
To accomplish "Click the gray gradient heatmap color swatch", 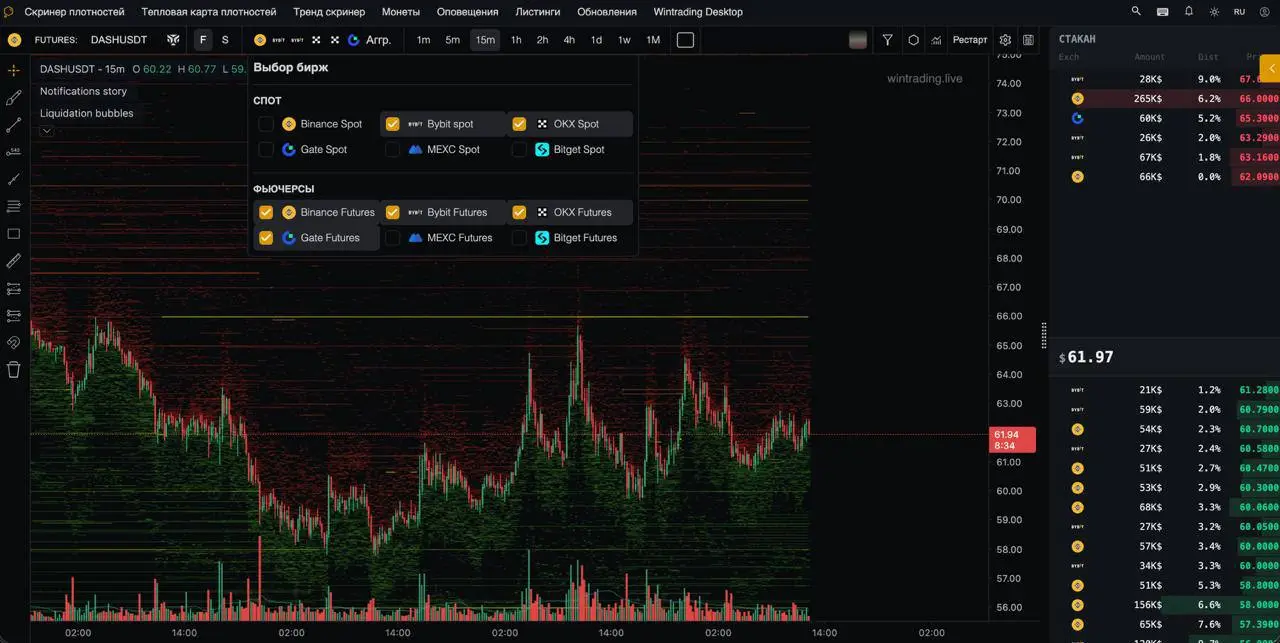I will pyautogui.click(x=857, y=40).
